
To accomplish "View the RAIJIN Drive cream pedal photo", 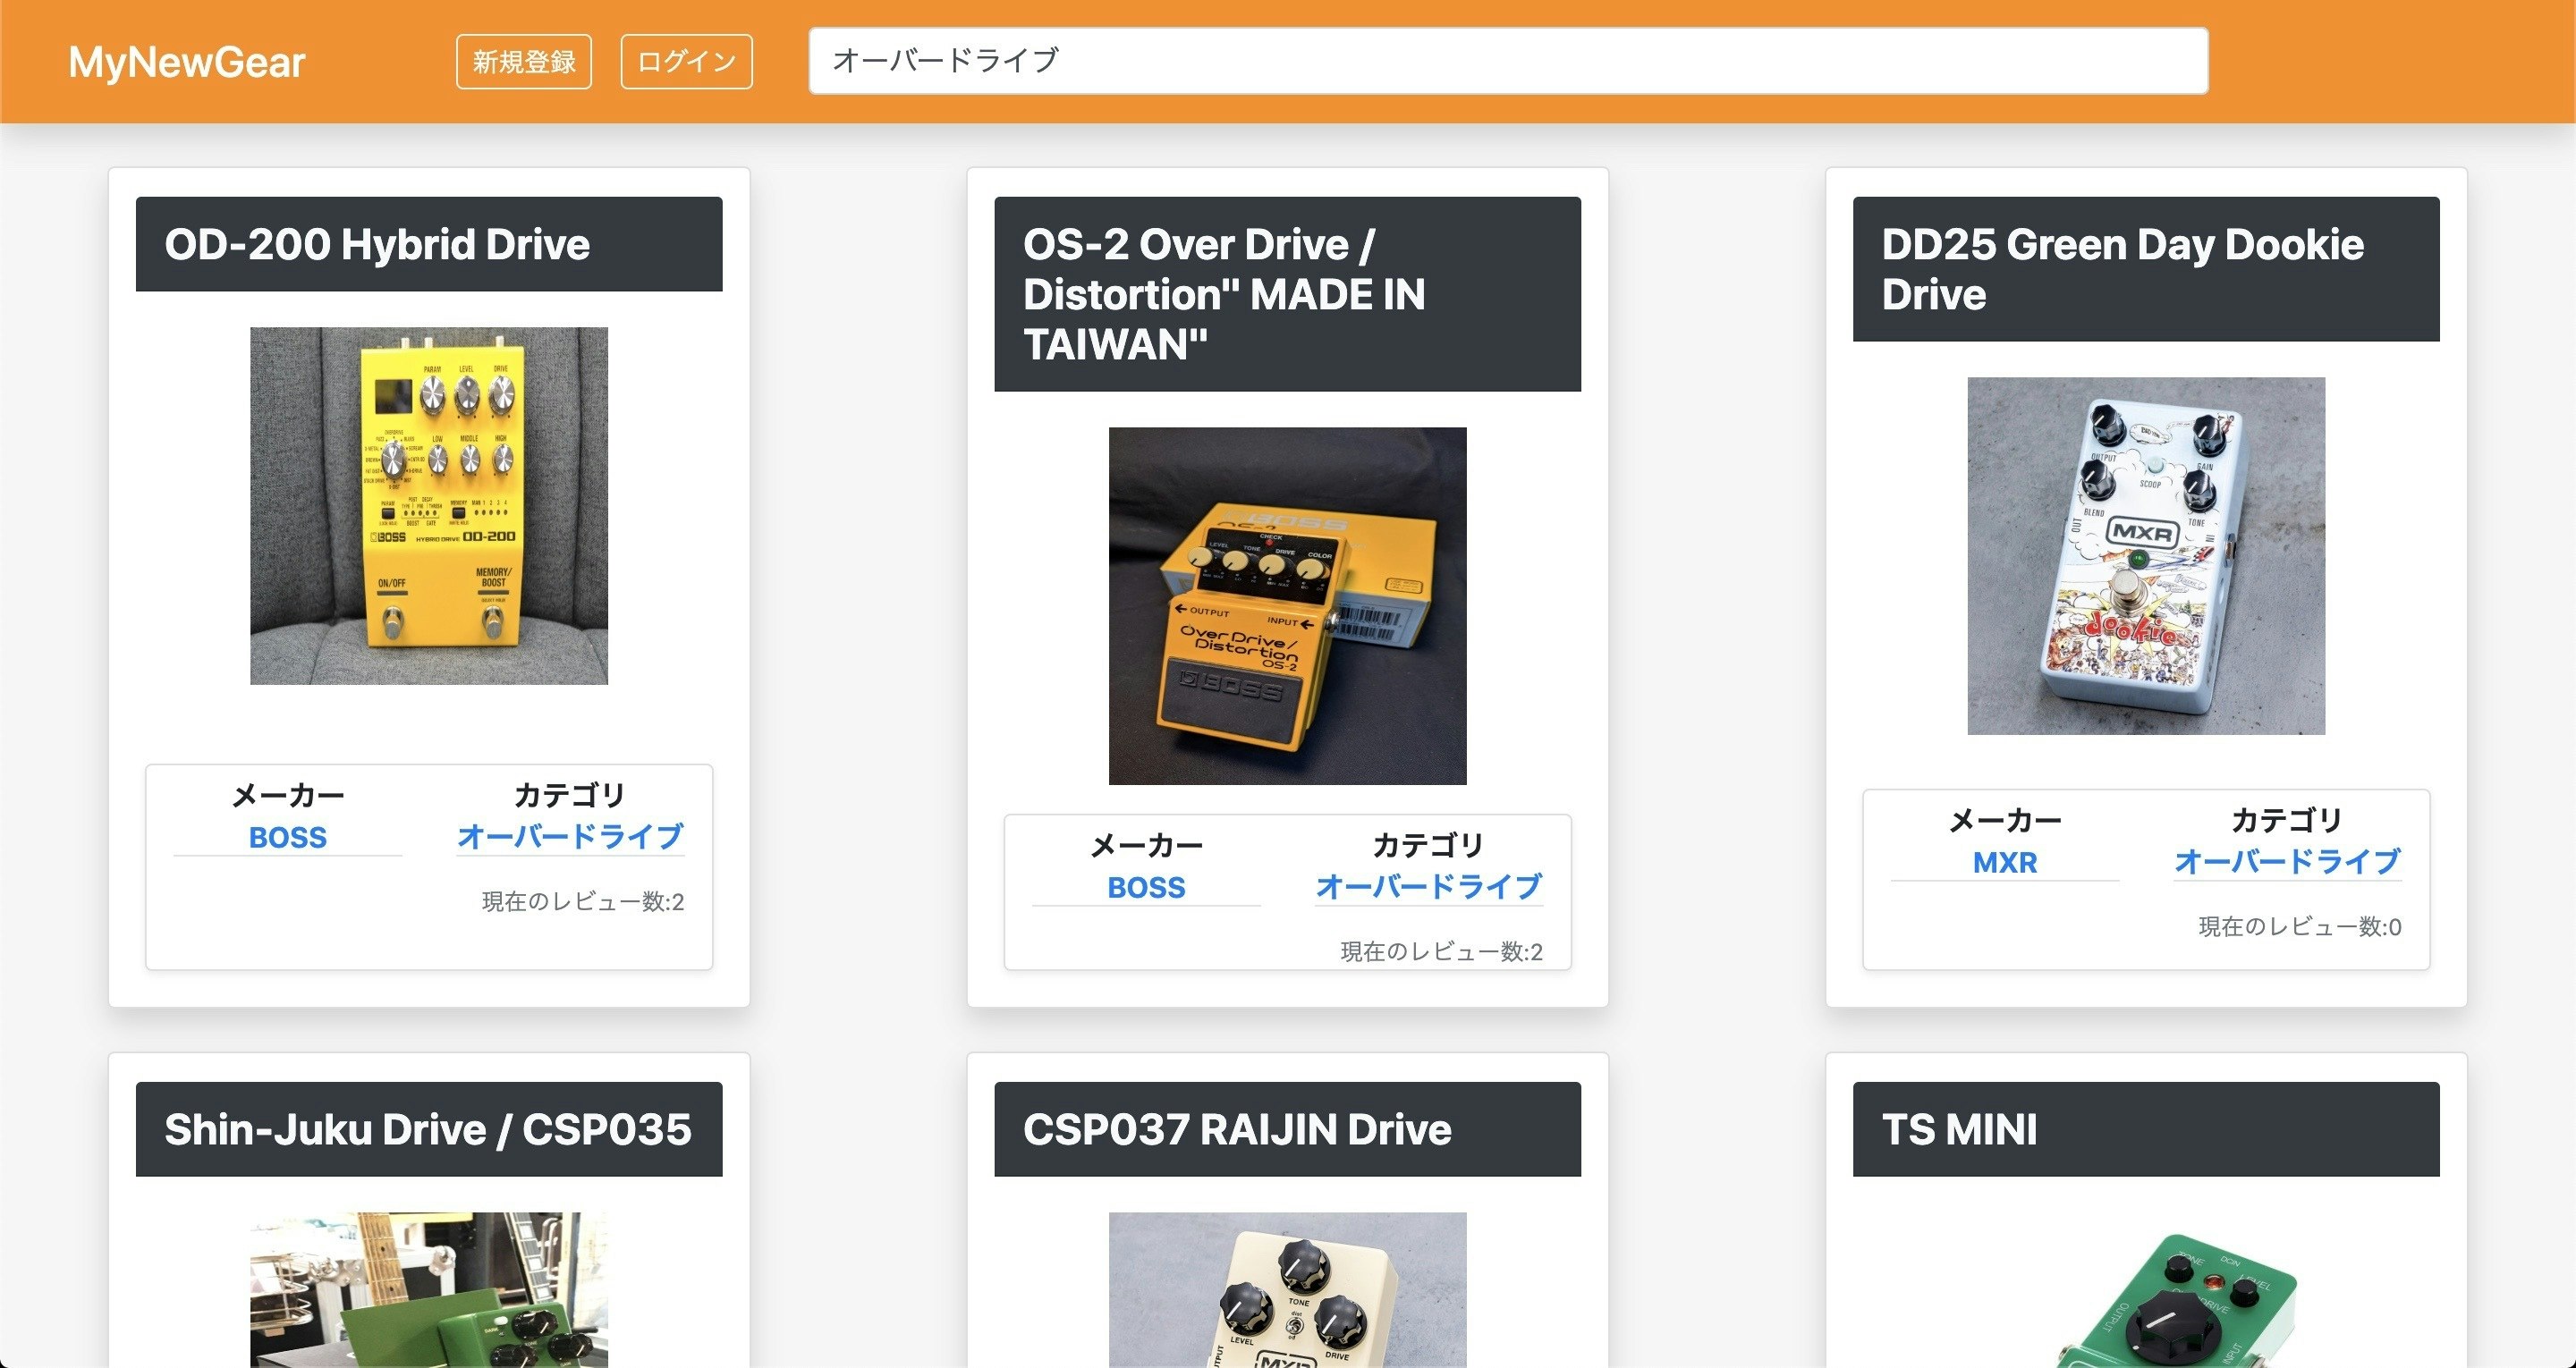I will pos(1288,1290).
